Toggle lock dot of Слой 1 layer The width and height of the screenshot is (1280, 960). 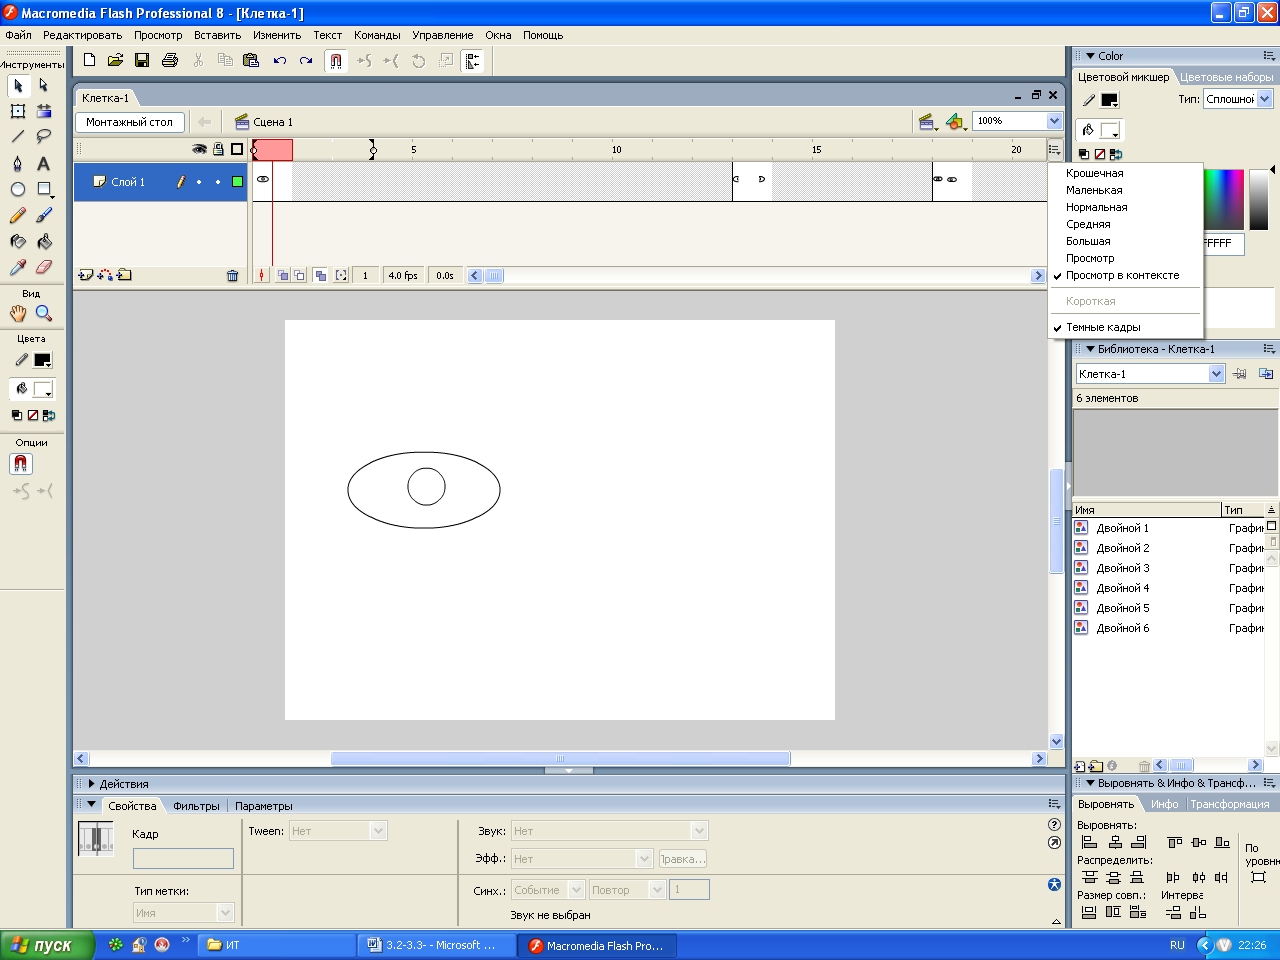coord(218,182)
